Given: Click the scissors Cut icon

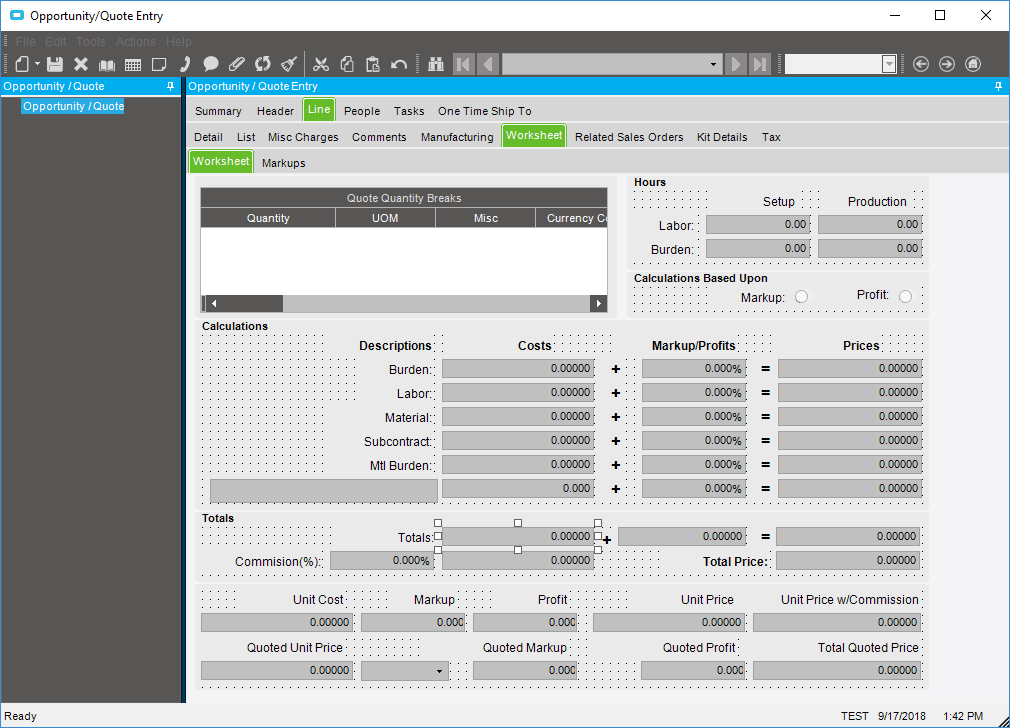Looking at the screenshot, I should [x=321, y=64].
